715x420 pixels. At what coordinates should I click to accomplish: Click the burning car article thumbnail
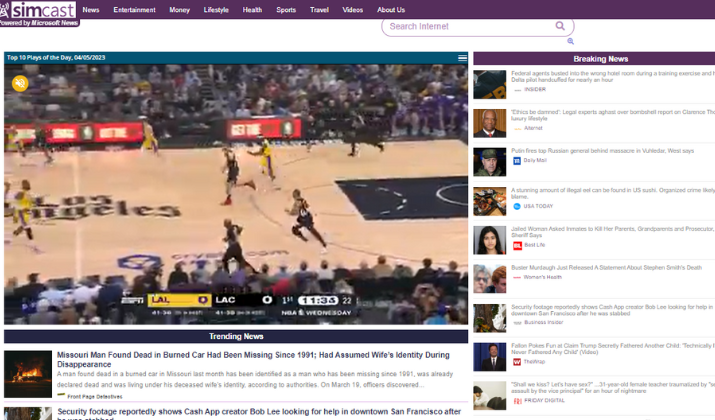click(x=28, y=374)
